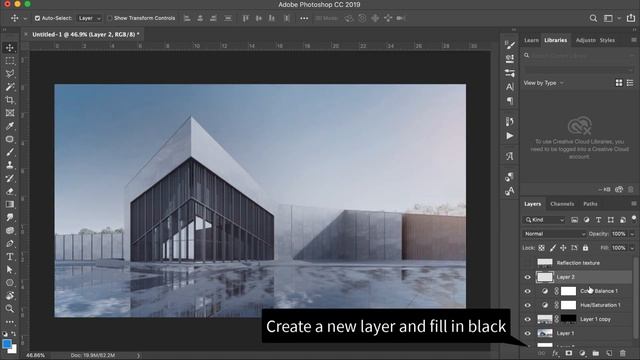
Task: Click the Layer 1 copy black mask thumbnail
Action: click(569, 319)
